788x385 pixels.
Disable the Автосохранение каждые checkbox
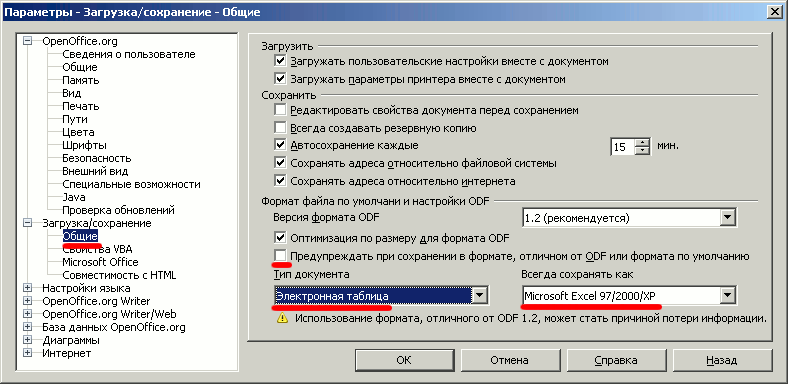click(x=280, y=145)
